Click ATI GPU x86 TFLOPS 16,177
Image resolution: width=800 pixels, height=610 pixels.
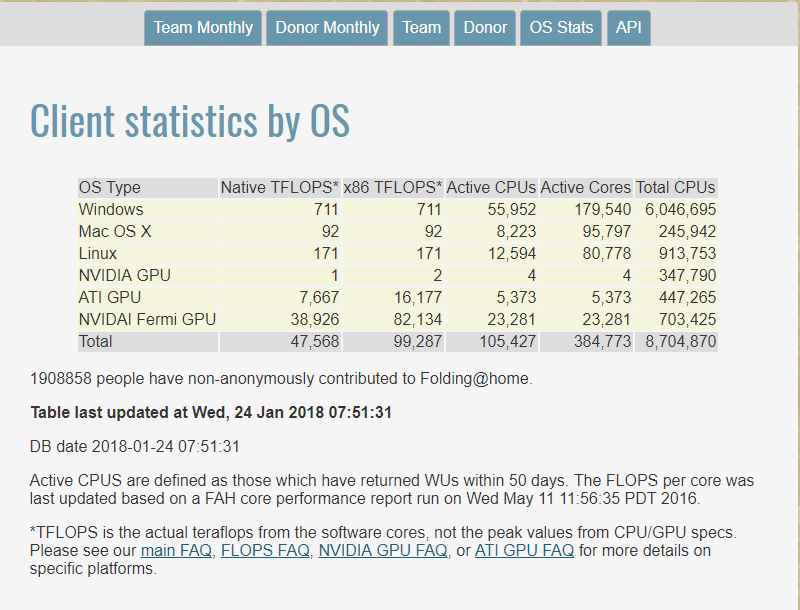[x=418, y=297]
